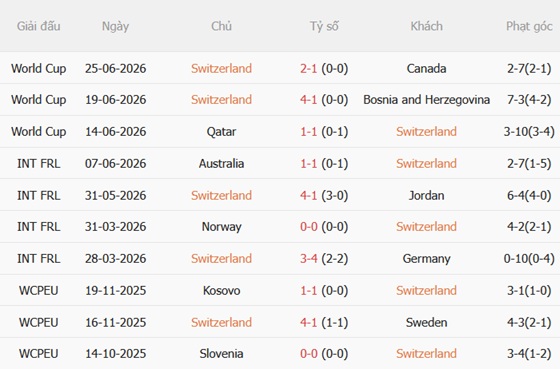Open the Germany team link
This screenshot has height=369, width=560.
(x=426, y=259)
